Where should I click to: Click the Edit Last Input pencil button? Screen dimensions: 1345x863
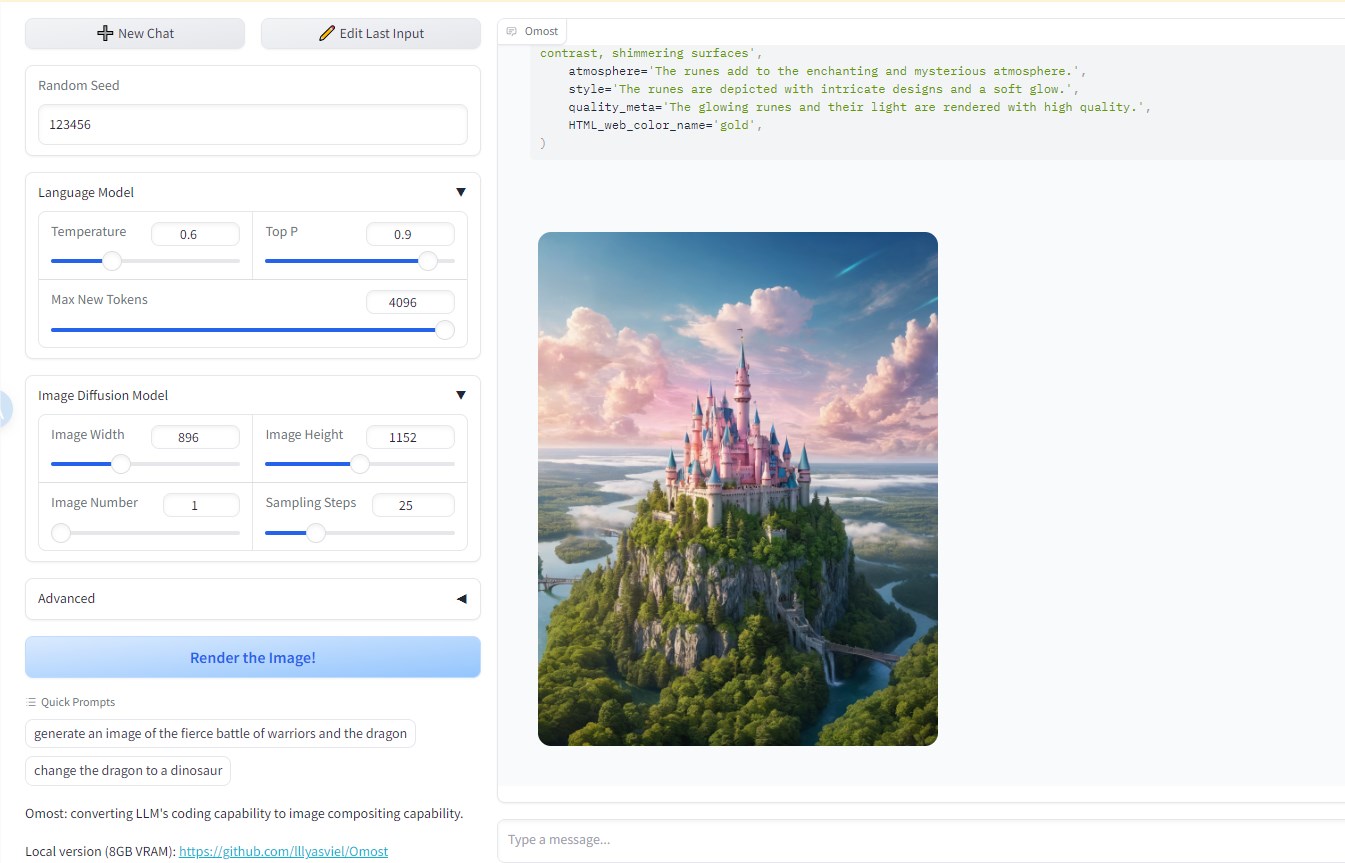click(x=371, y=33)
